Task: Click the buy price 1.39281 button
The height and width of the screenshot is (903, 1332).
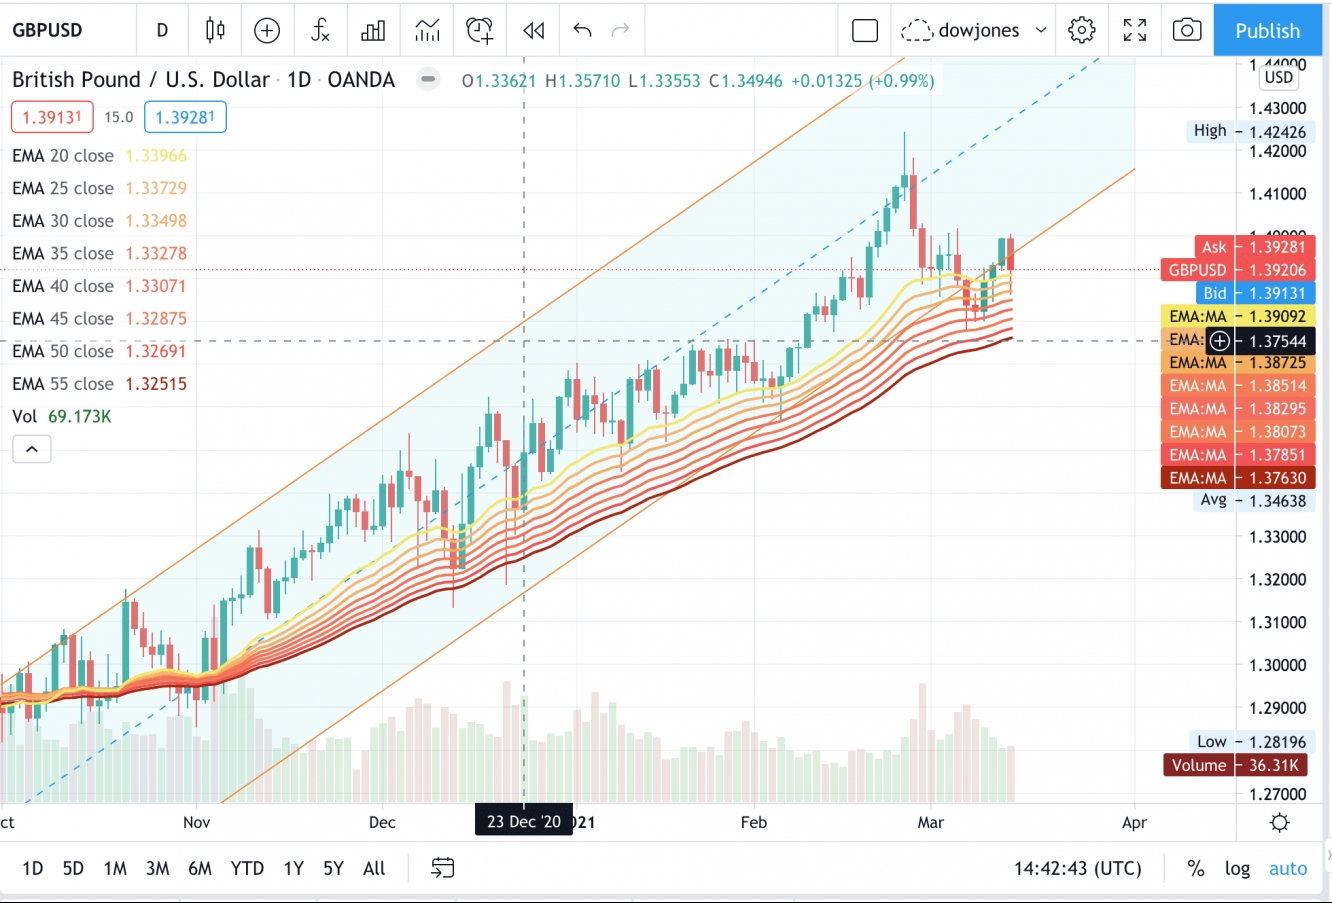Action: [x=185, y=117]
